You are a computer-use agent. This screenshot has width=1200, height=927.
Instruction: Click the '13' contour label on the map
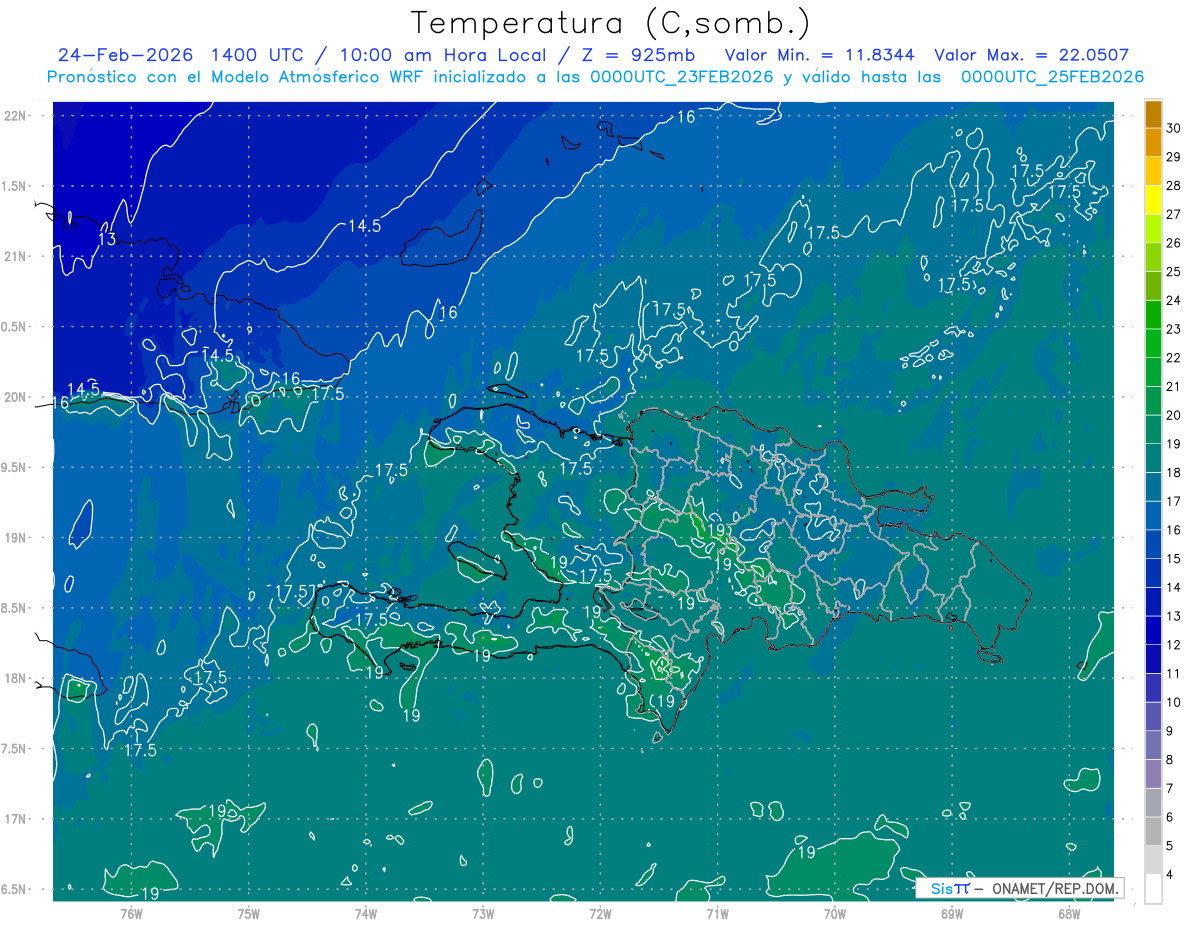coord(108,239)
